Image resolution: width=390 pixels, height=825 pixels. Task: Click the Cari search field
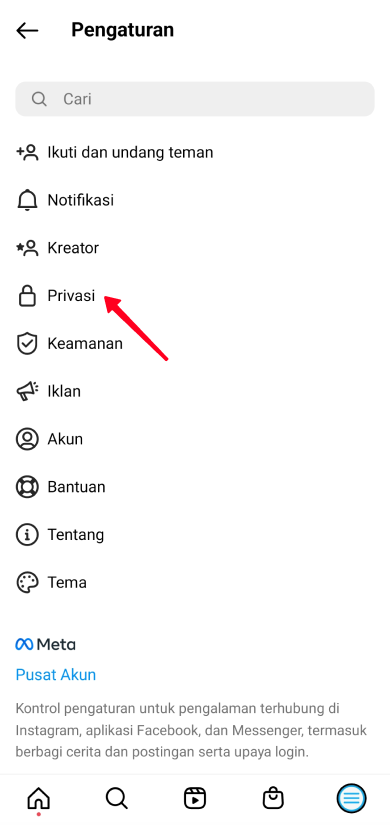click(195, 99)
